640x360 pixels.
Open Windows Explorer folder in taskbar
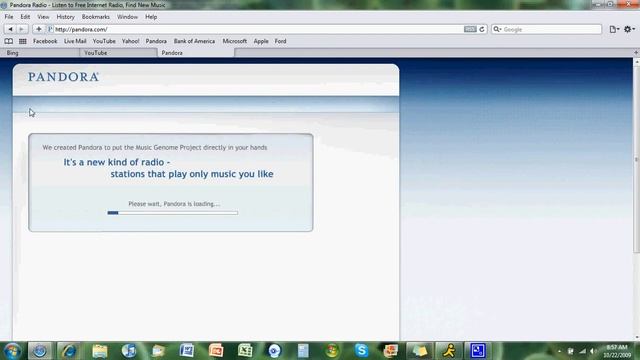(99, 351)
